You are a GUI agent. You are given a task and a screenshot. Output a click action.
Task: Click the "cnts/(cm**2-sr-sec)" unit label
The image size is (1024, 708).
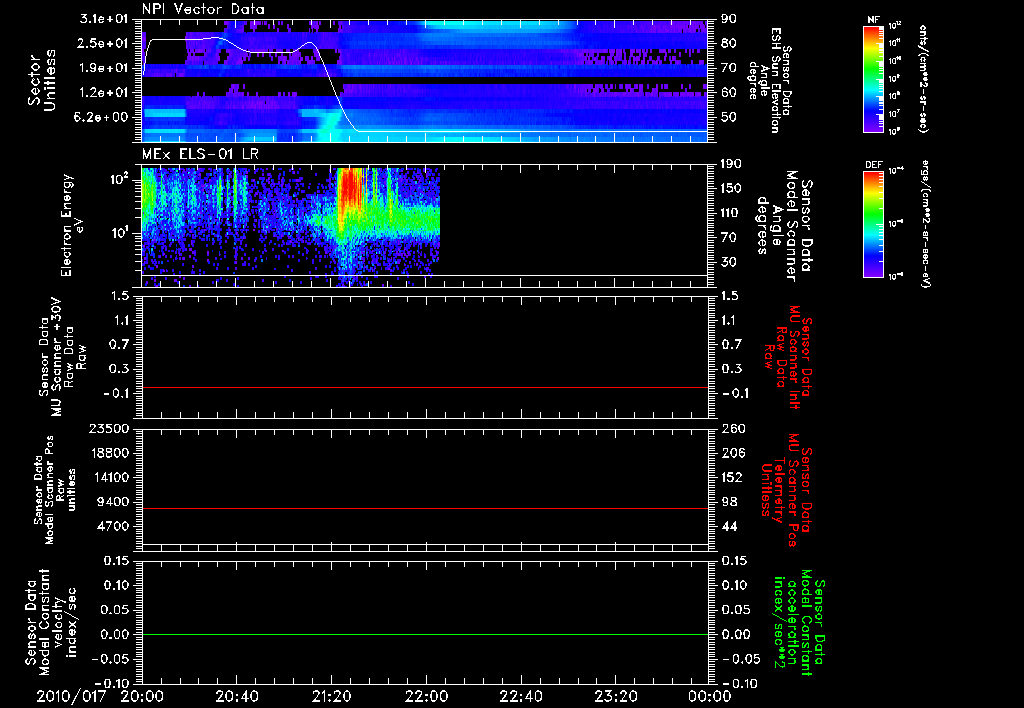tap(923, 79)
